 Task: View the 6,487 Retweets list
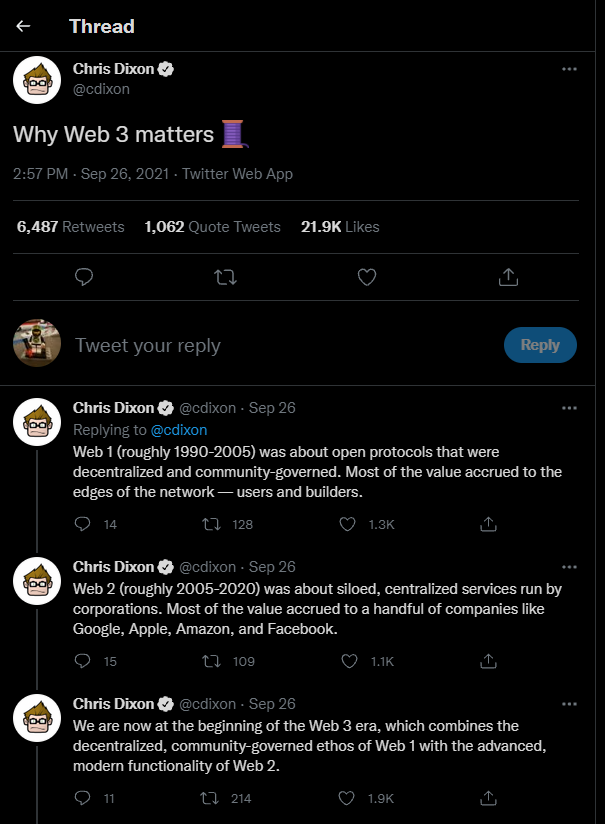pos(71,227)
